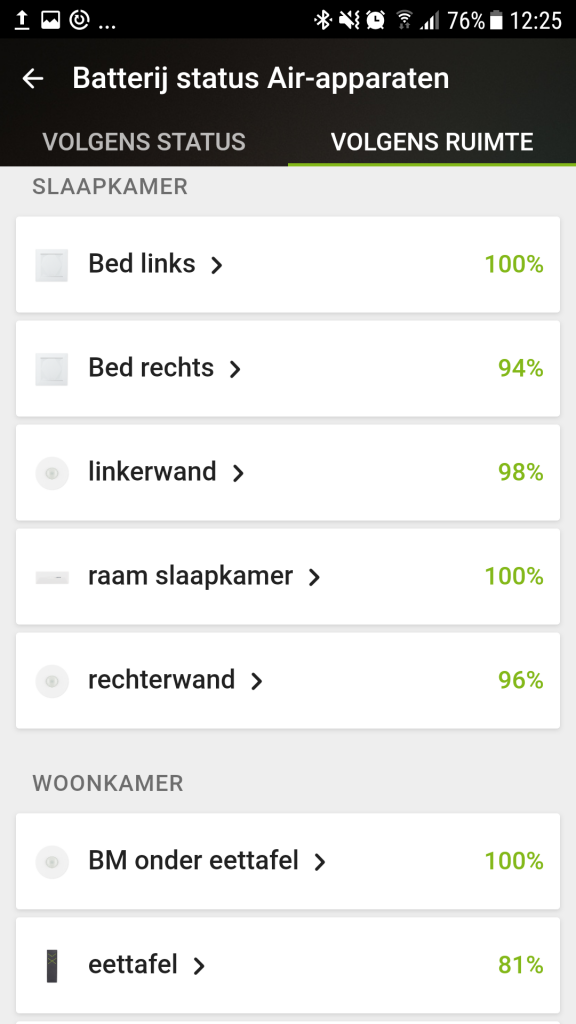
Task: Open the Bed rechts device entry
Action: [x=234, y=370]
